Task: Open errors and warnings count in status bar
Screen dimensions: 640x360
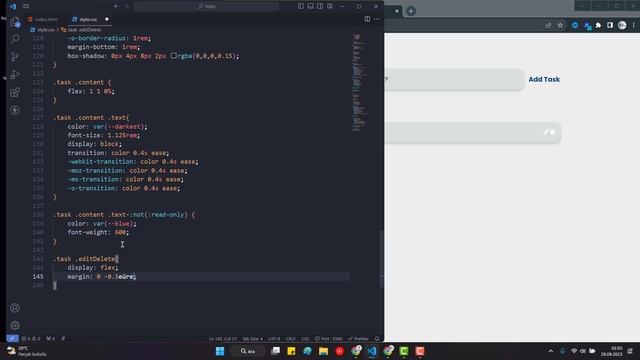Action: tap(31, 338)
